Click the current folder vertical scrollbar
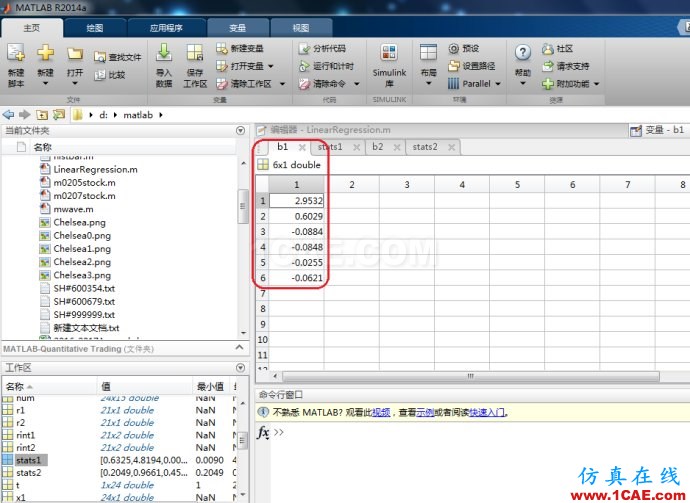This screenshot has height=503, width=690. (243, 206)
